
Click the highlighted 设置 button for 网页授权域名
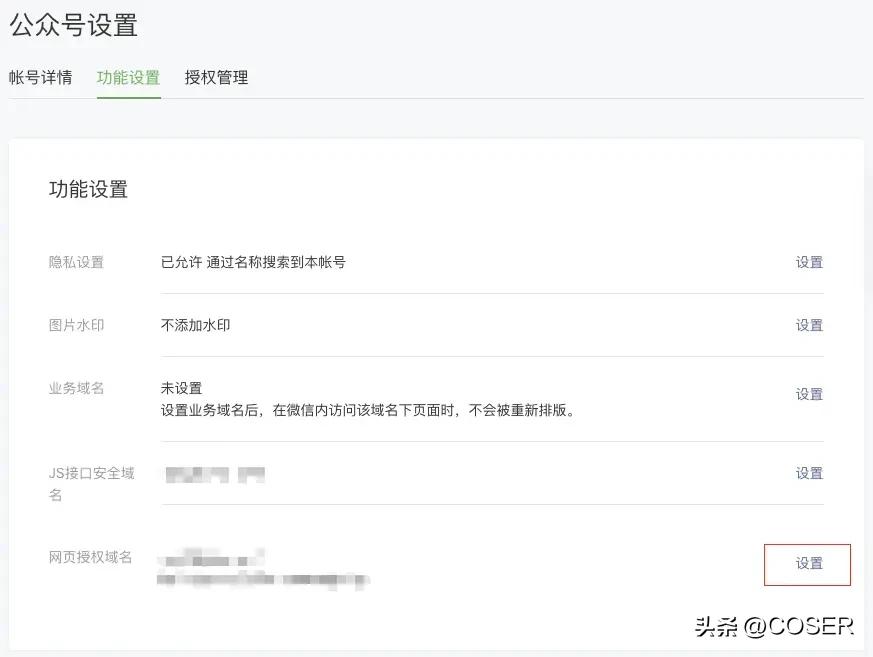(x=807, y=564)
